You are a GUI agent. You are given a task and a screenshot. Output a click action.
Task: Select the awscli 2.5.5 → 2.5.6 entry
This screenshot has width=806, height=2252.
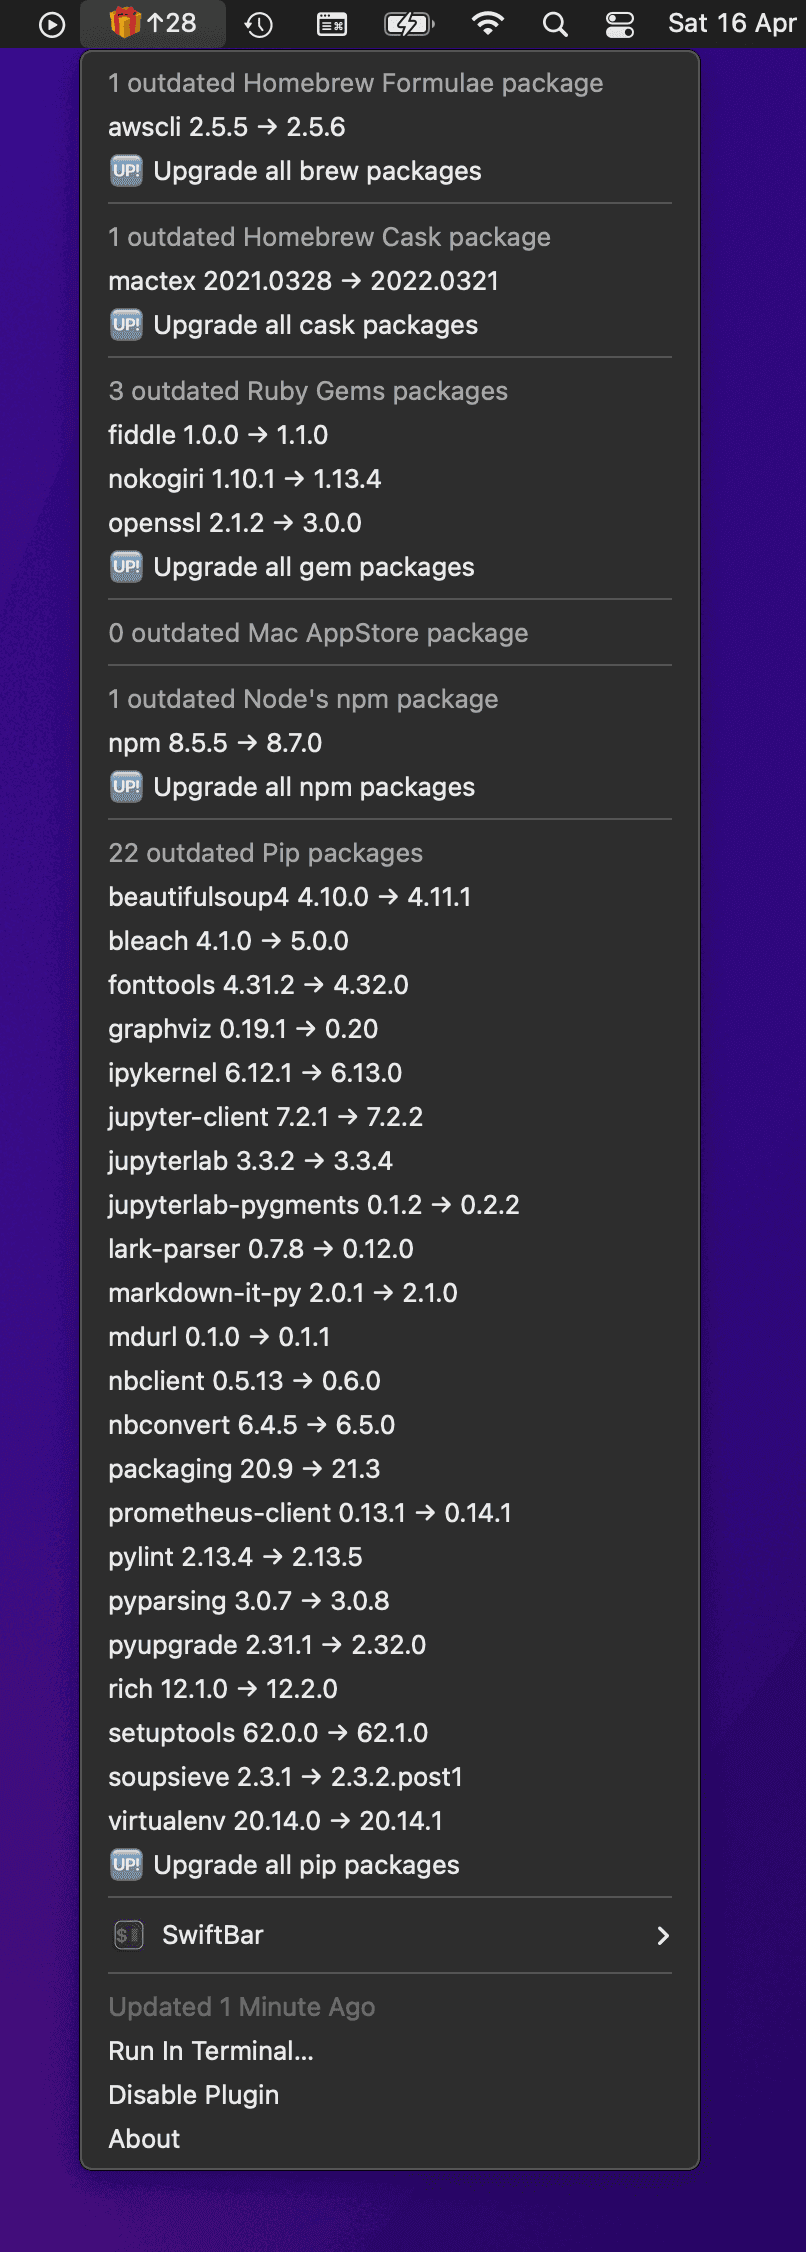225,127
